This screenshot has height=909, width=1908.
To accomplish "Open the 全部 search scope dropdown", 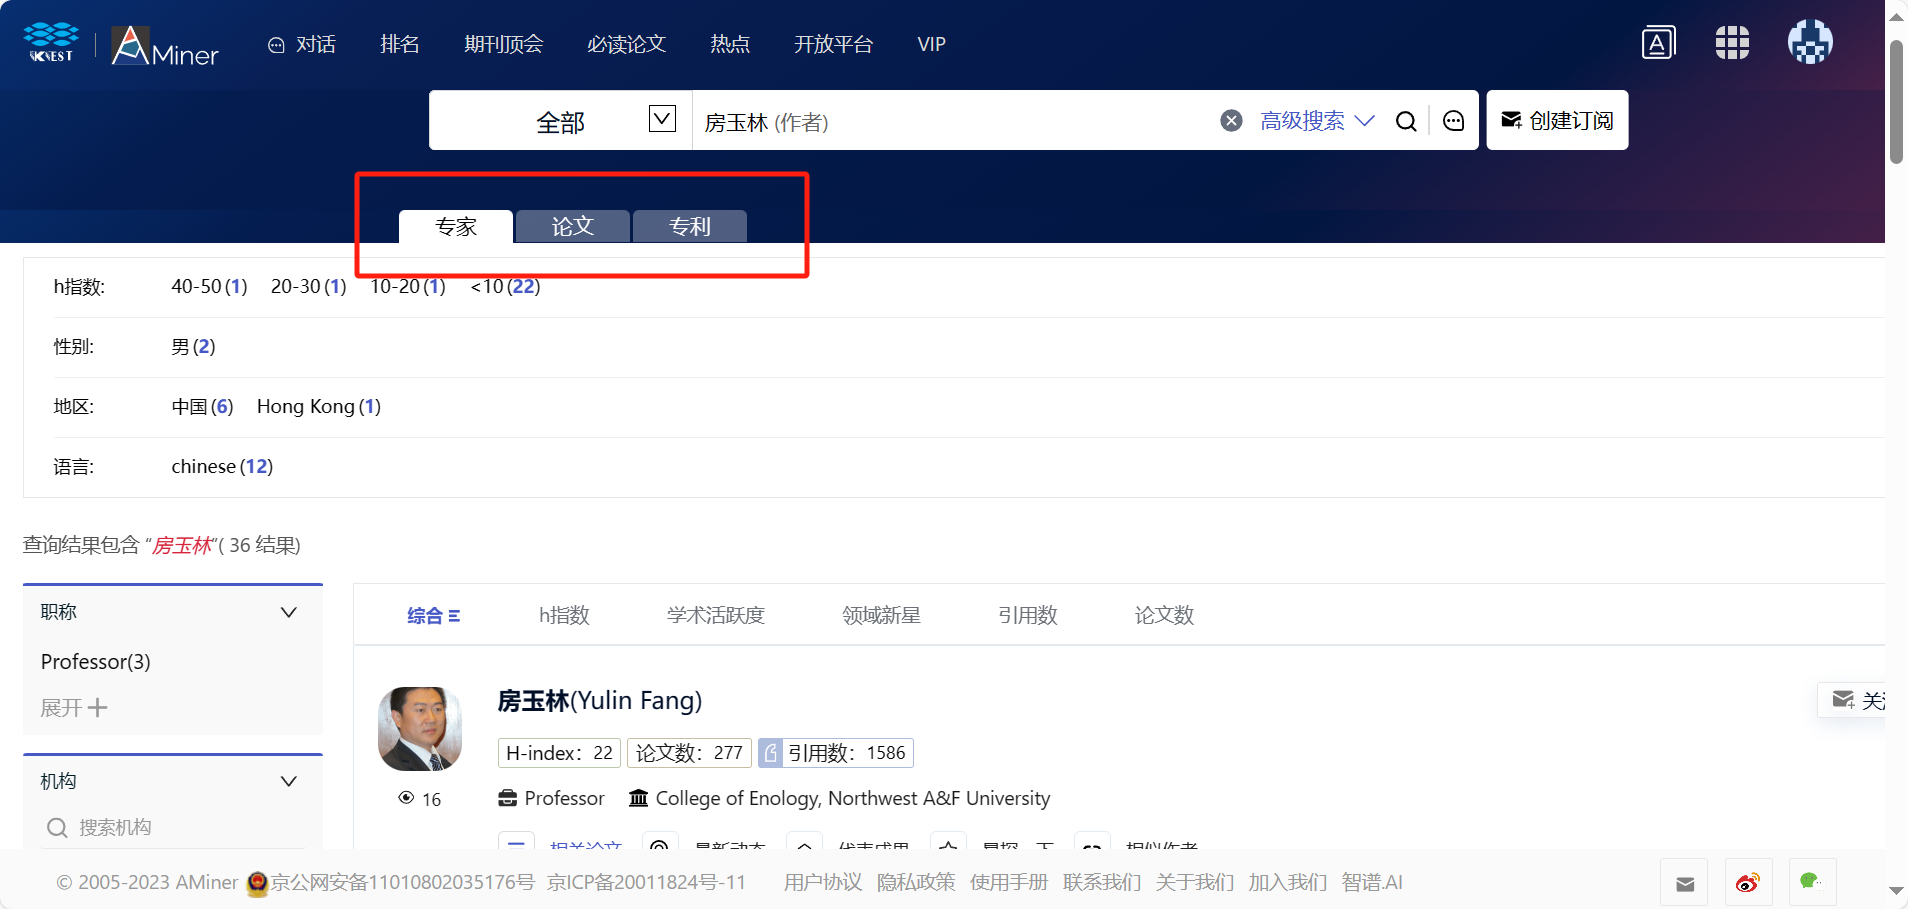I will tap(661, 120).
